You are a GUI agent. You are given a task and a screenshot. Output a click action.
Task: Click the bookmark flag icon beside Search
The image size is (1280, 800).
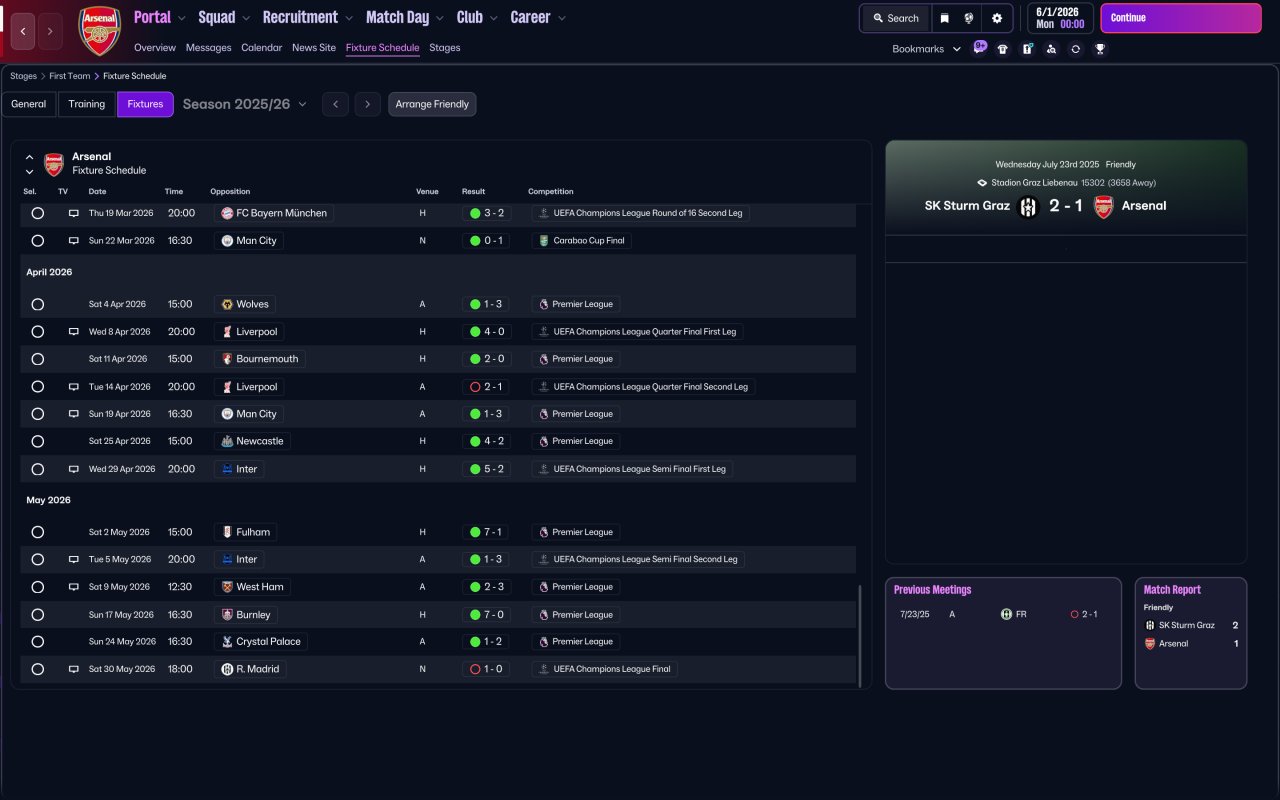pos(944,18)
